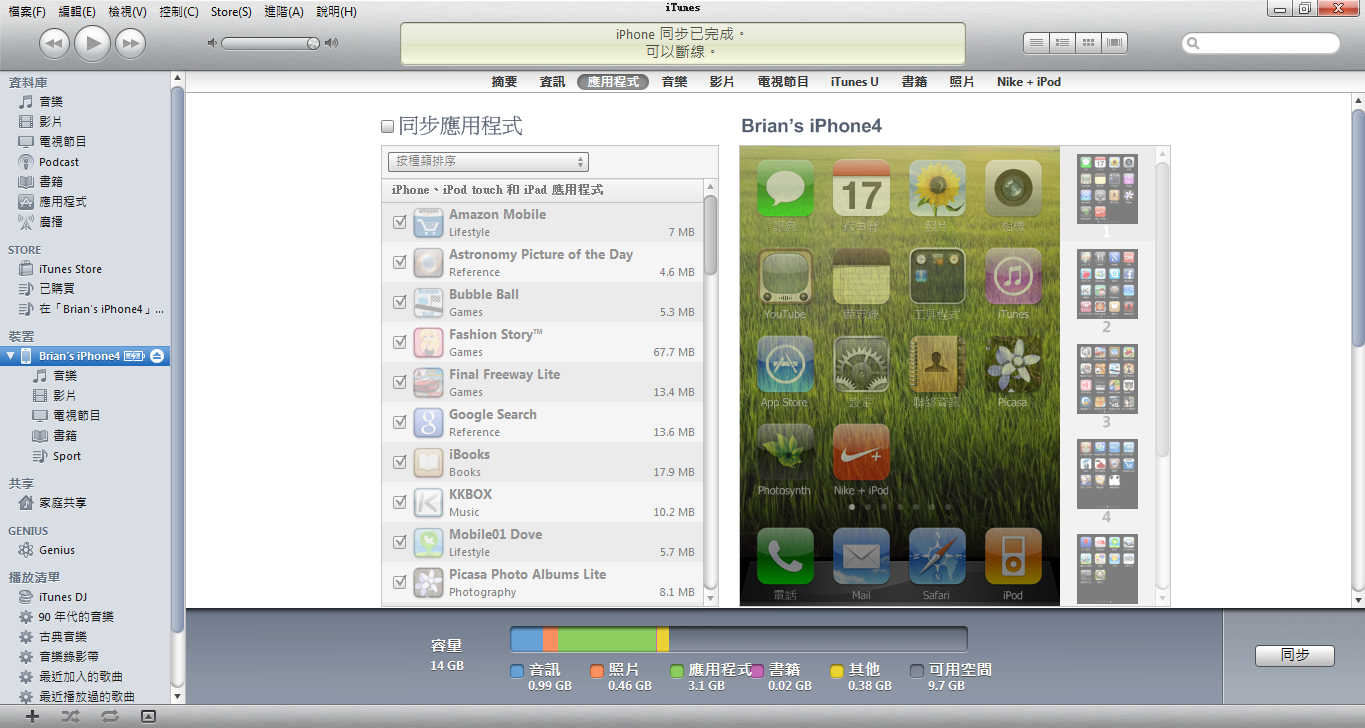1365x728 pixels.
Task: Open the Store(S) menu
Action: tap(231, 11)
